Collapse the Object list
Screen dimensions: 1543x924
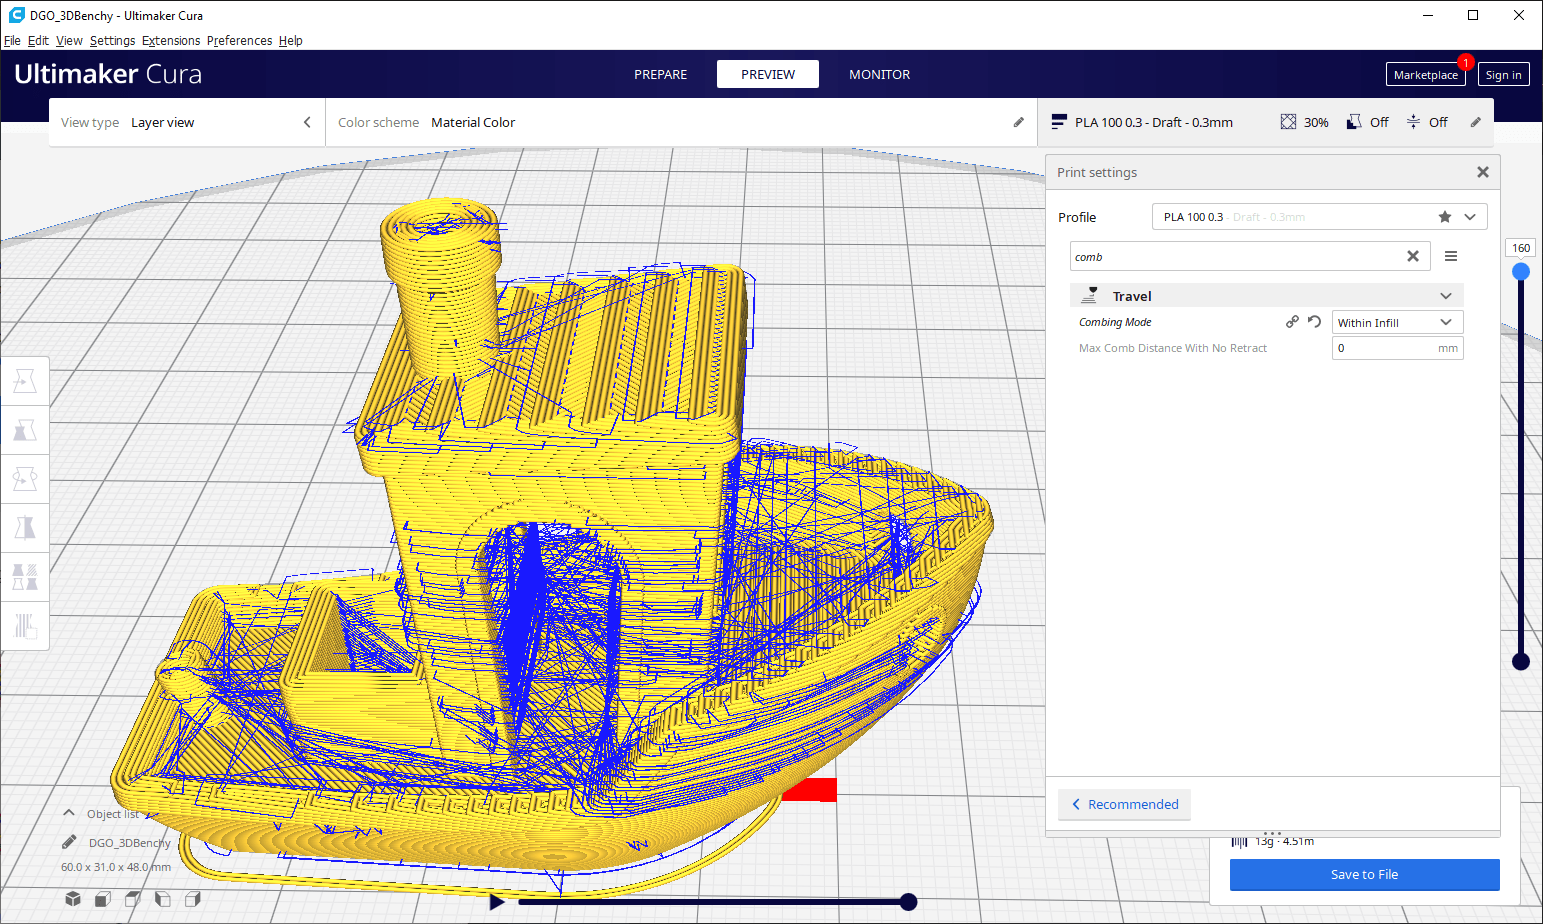pyautogui.click(x=69, y=813)
